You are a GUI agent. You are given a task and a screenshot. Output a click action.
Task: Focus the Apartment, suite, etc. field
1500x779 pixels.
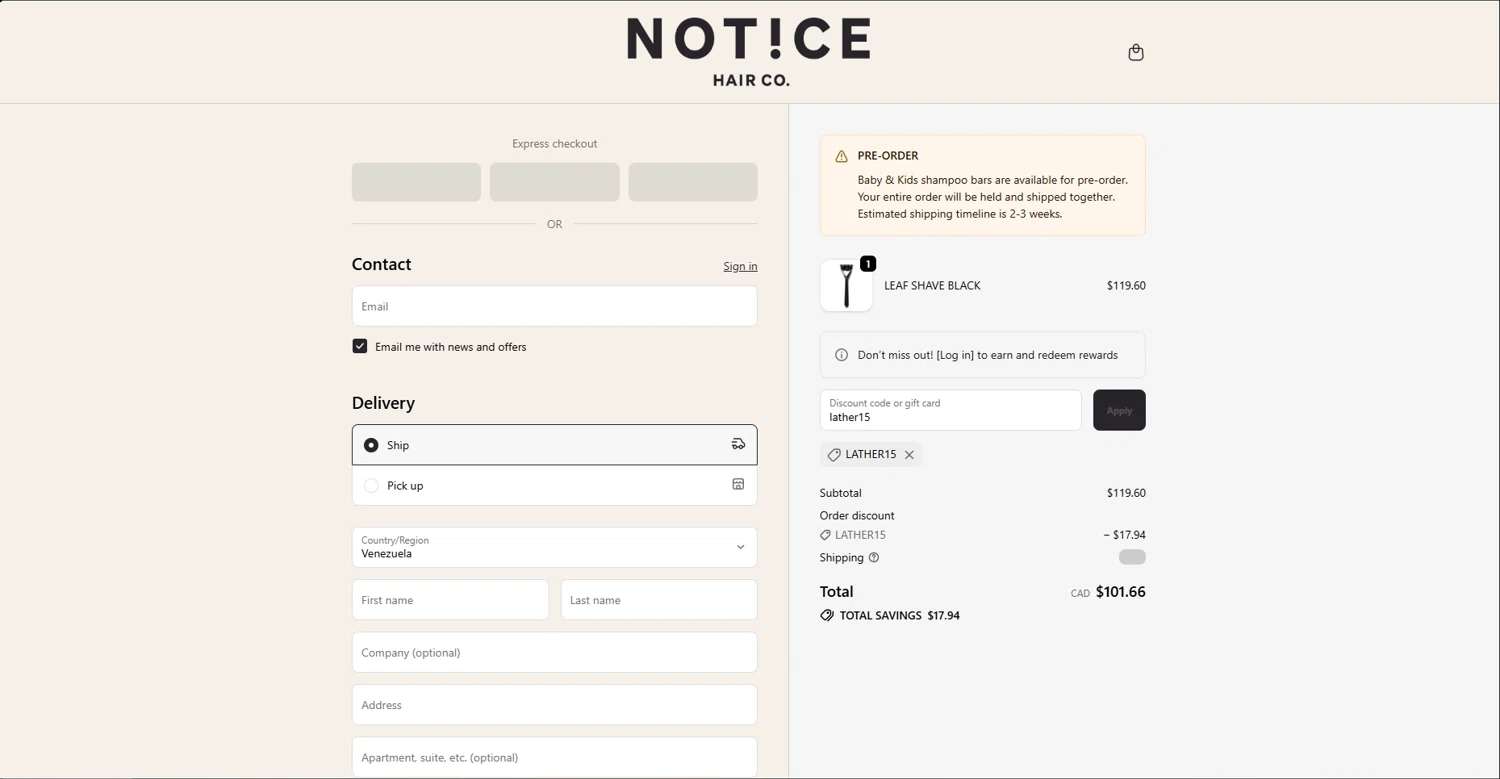point(554,757)
